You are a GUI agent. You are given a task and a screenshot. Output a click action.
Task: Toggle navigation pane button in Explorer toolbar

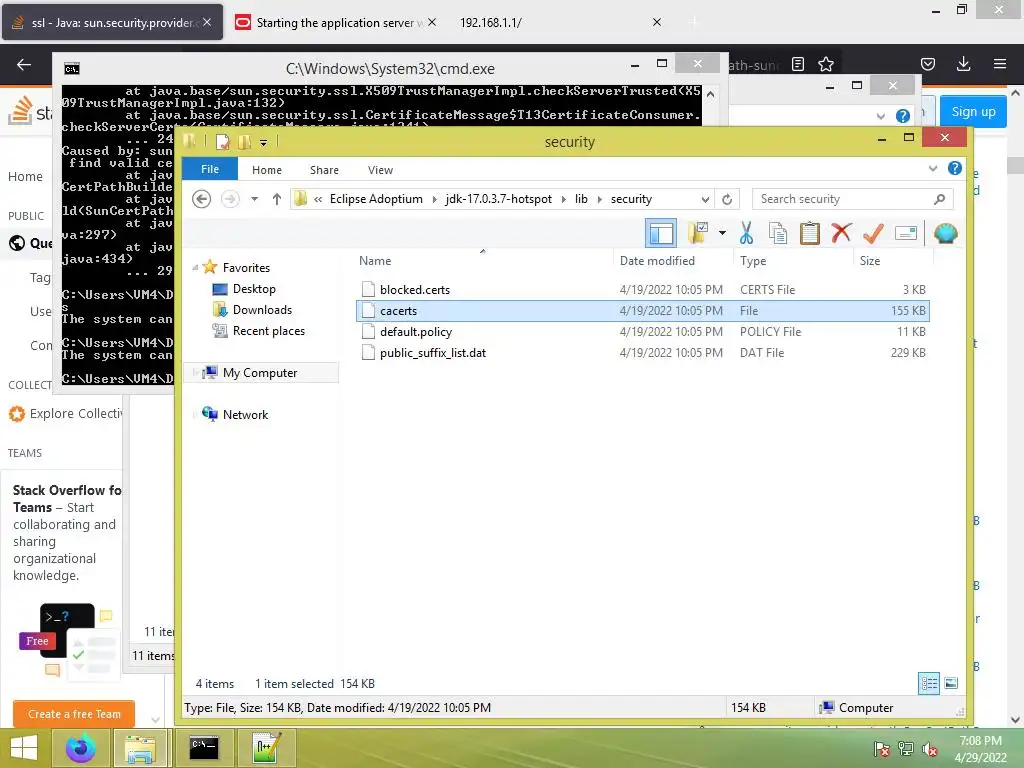661,233
